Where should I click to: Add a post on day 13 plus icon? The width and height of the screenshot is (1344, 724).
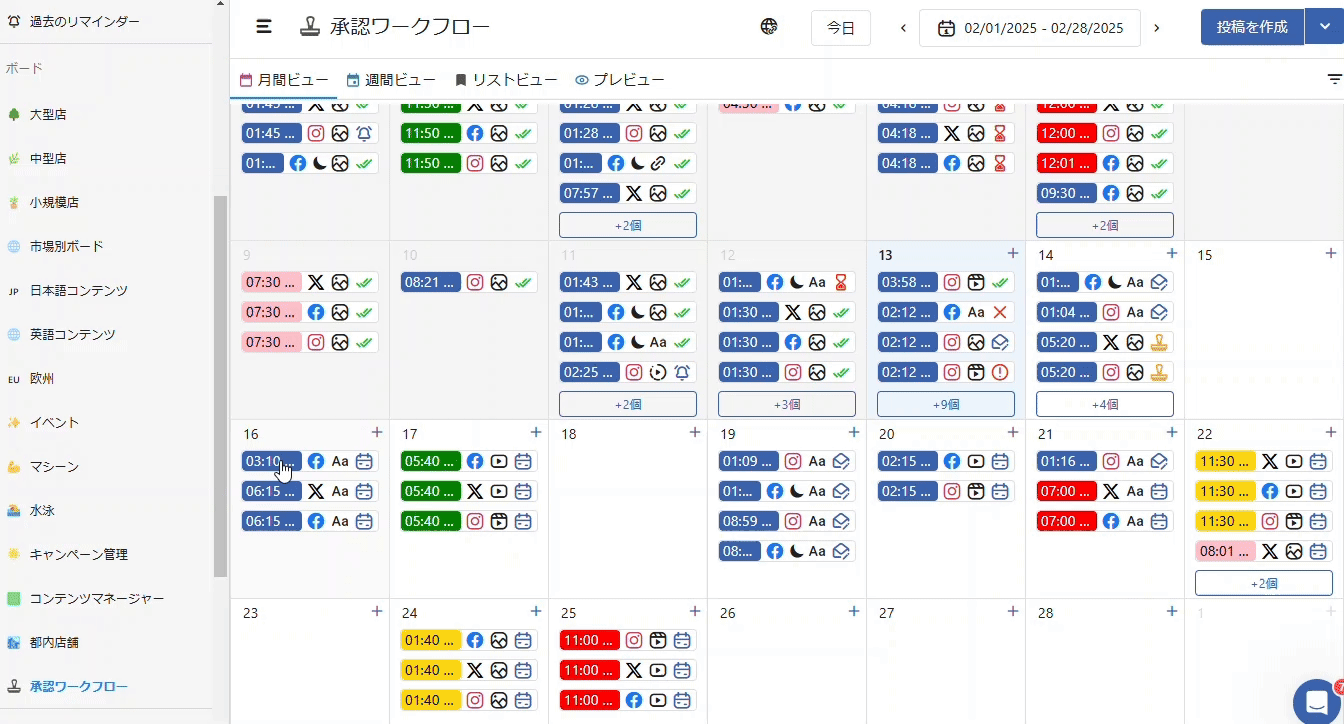[x=1012, y=254]
